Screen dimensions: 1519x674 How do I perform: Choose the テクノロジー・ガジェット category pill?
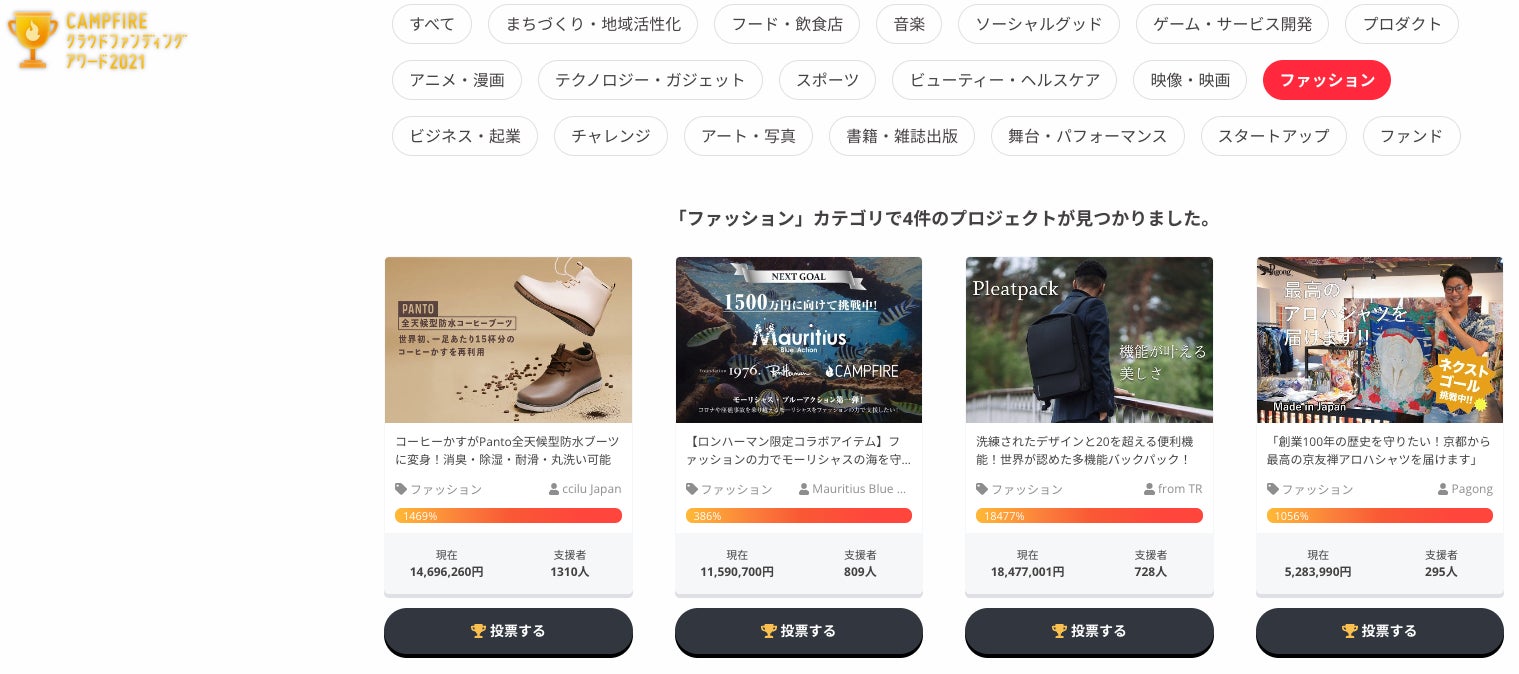tap(650, 80)
